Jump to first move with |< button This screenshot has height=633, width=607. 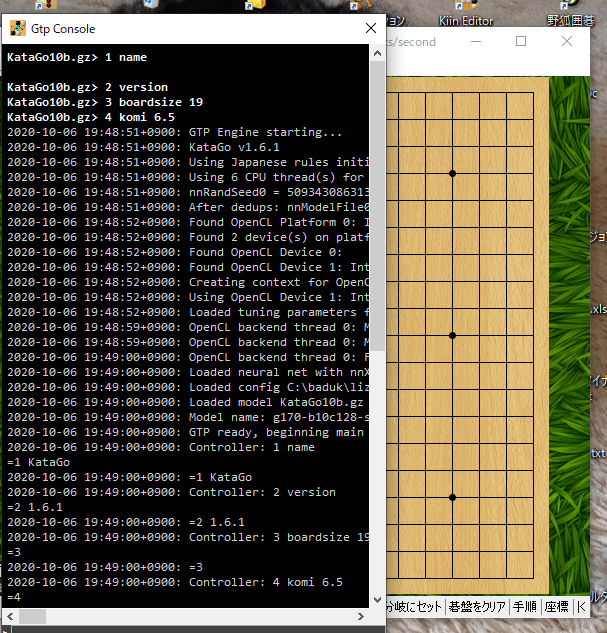click(581, 606)
